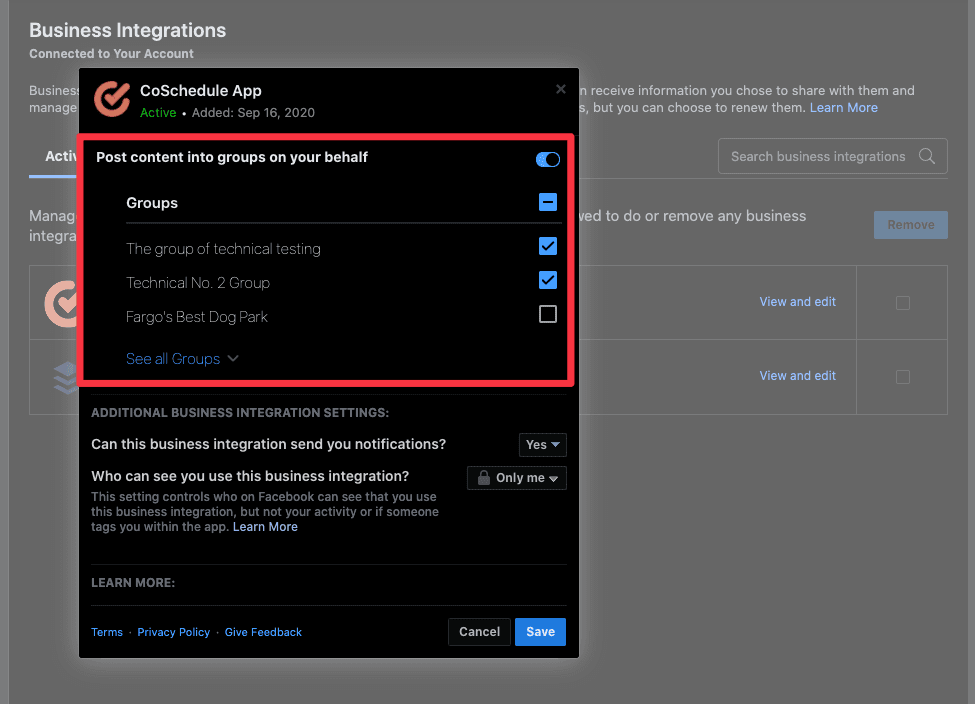Close the CoSchedule App dialog
The width and height of the screenshot is (975, 704).
pos(560,89)
